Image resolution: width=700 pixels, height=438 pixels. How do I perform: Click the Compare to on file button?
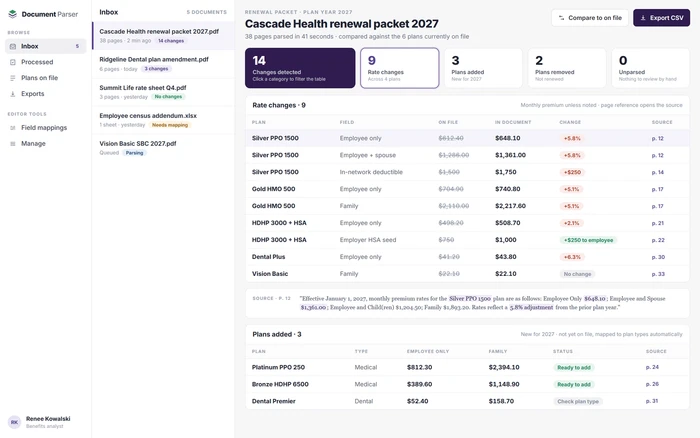(x=590, y=18)
